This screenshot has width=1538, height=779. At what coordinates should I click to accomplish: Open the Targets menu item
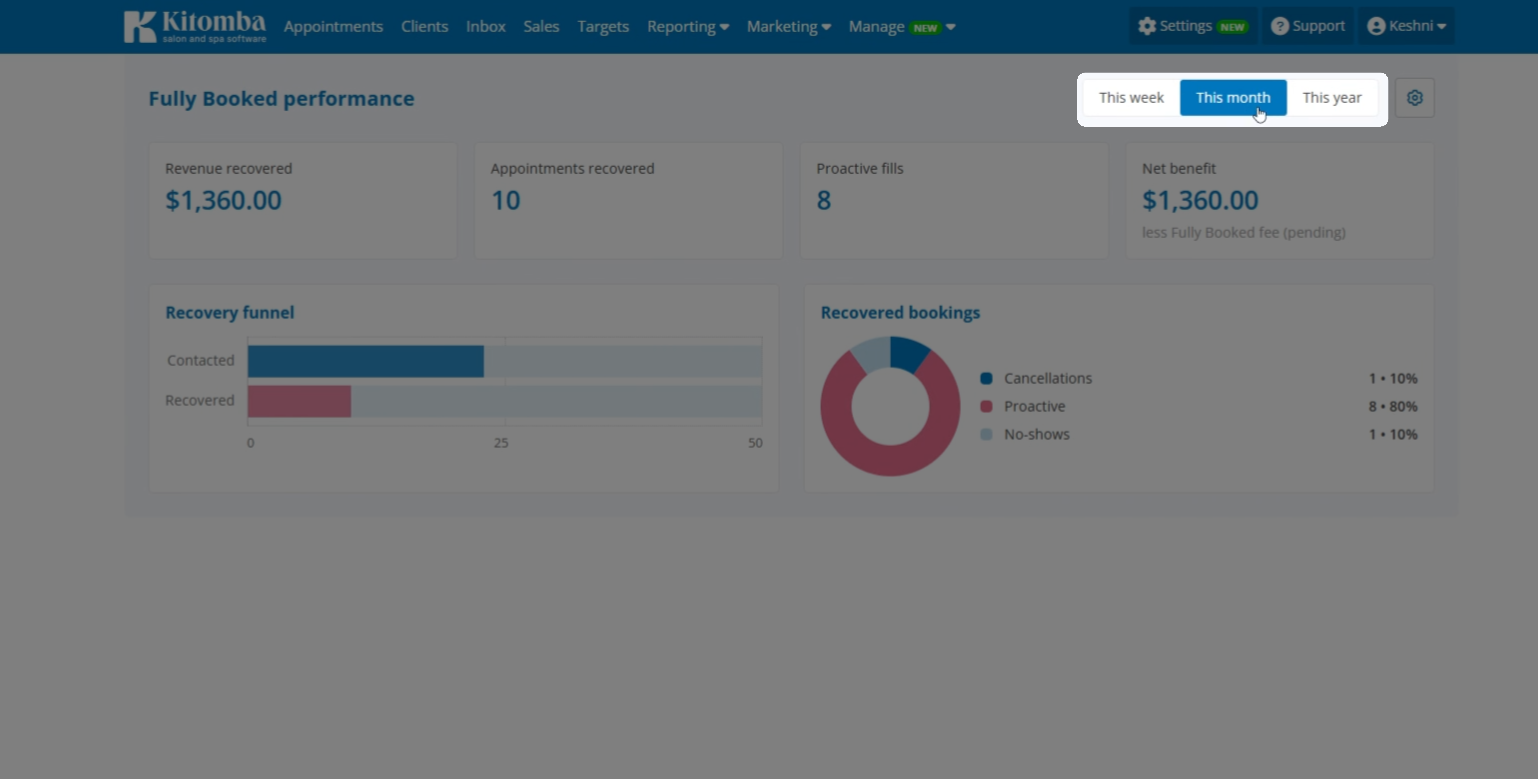[x=603, y=27]
